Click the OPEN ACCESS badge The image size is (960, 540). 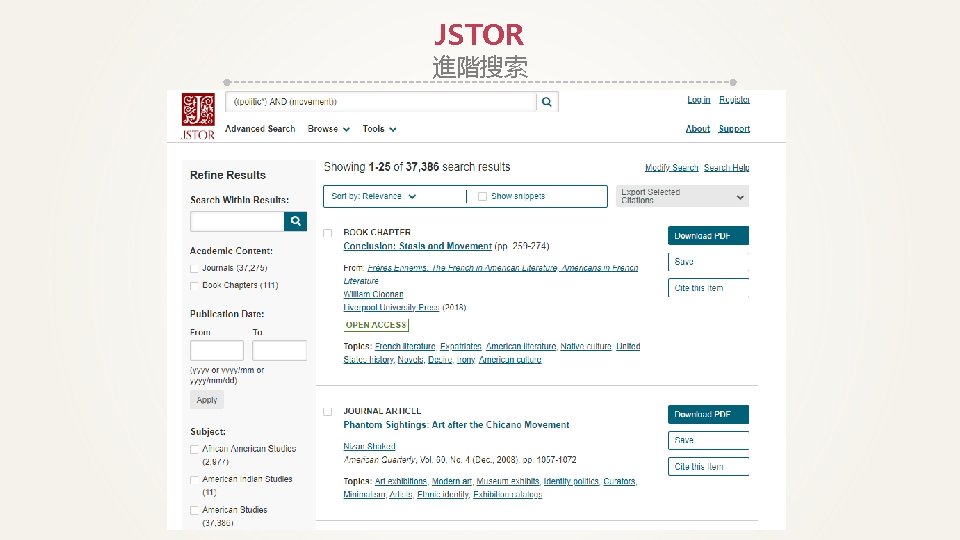pos(376,325)
